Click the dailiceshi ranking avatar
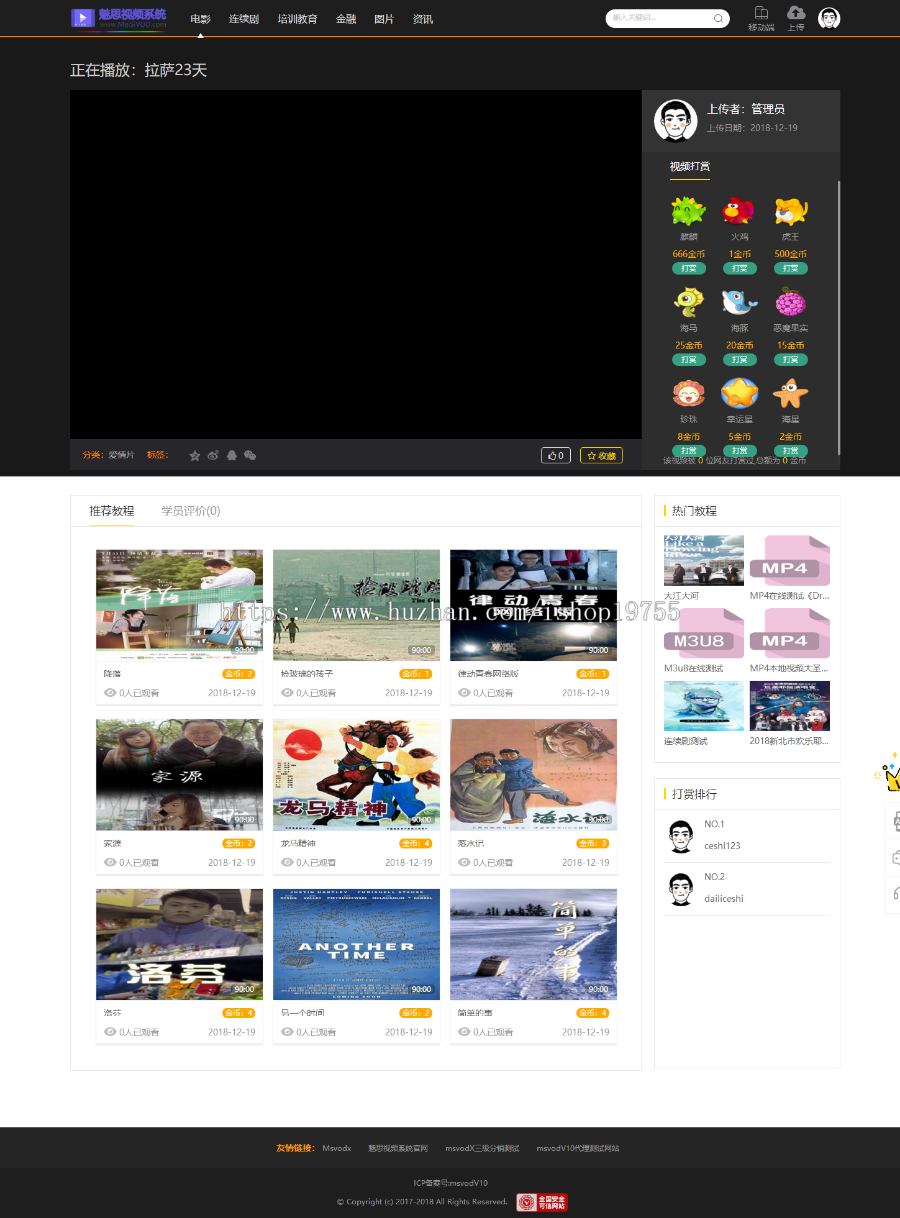The width and height of the screenshot is (900, 1218). [x=681, y=889]
